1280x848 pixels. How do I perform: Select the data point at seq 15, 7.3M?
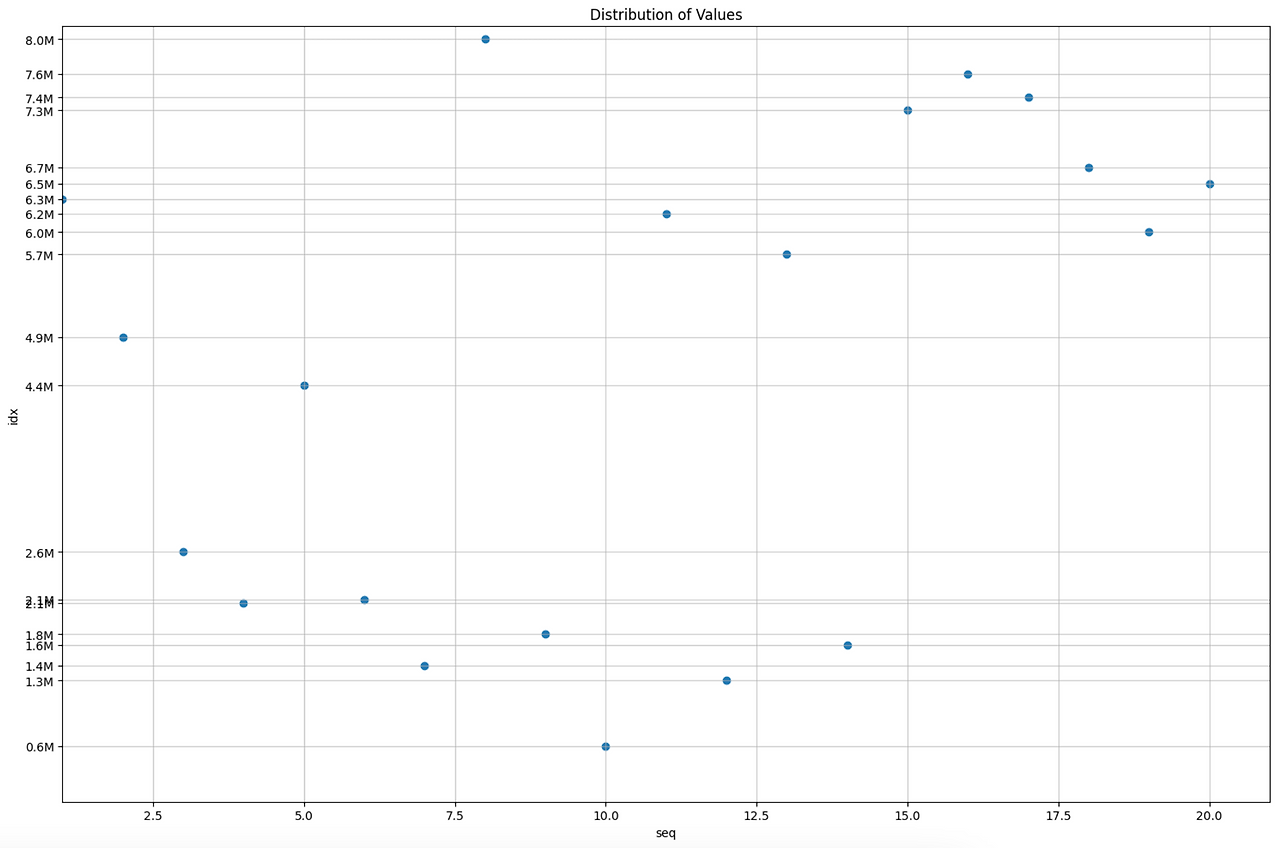coord(908,110)
